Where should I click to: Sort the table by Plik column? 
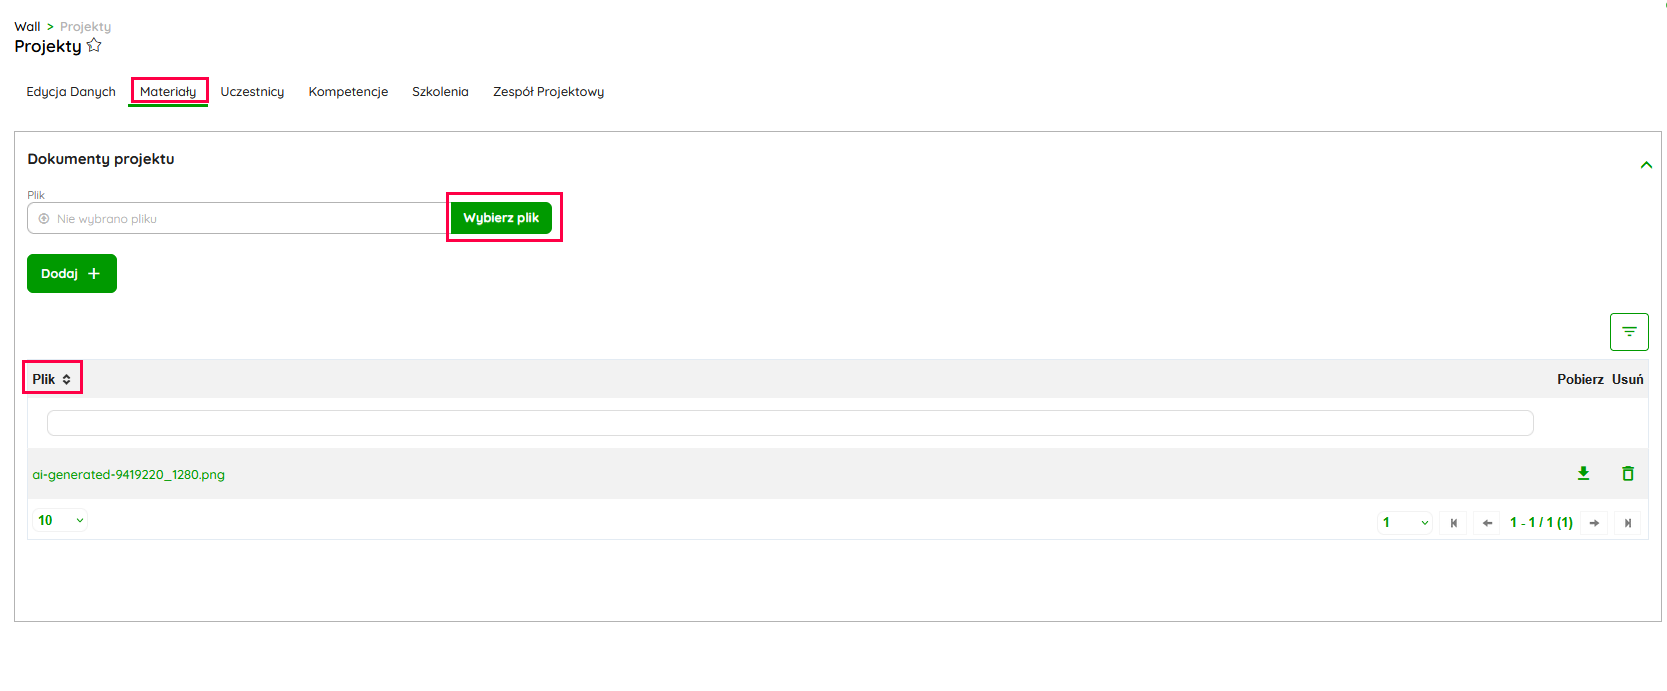[52, 379]
